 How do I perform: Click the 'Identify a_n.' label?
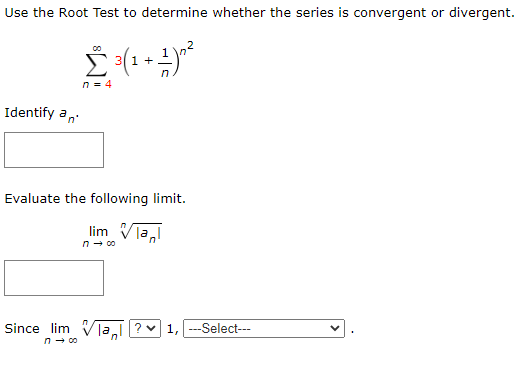[x=42, y=114]
